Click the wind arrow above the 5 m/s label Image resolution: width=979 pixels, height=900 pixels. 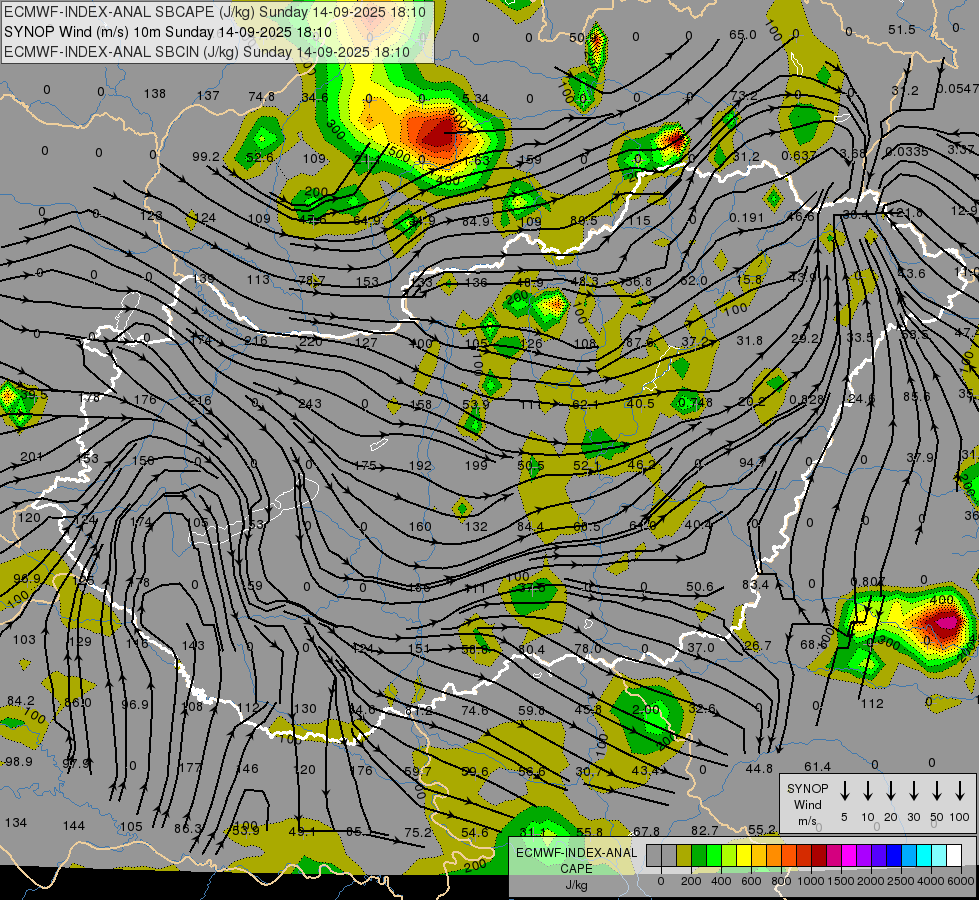tap(844, 791)
